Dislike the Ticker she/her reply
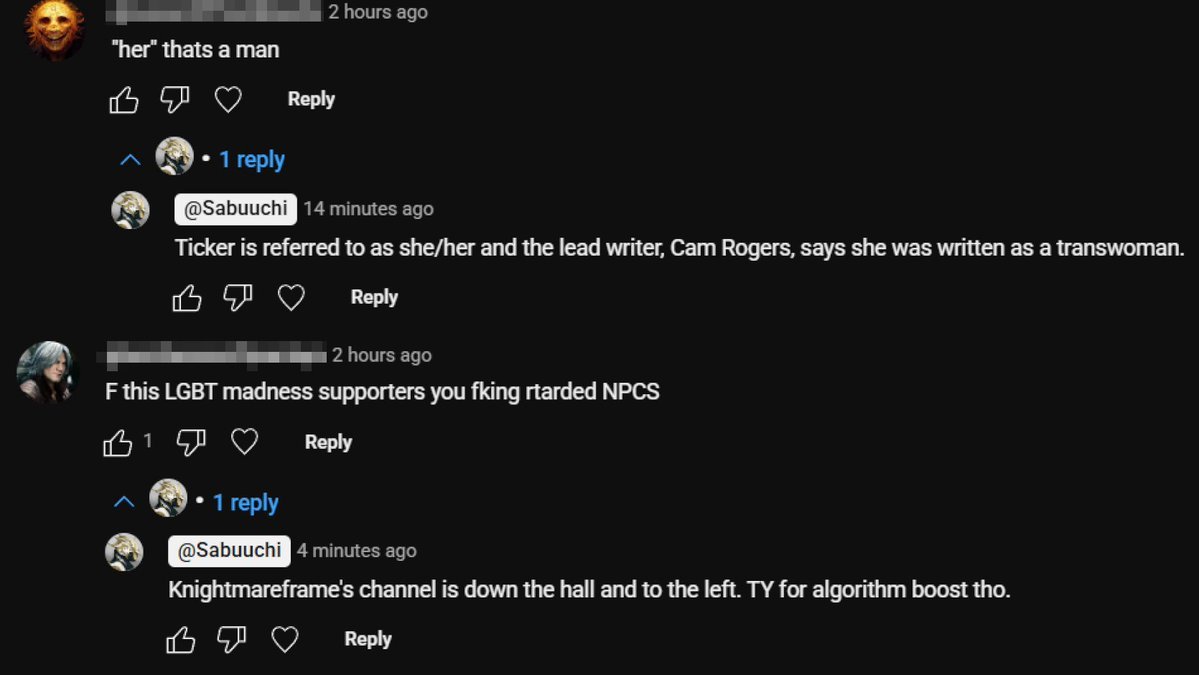Screen dimensions: 1199x675 238,298
